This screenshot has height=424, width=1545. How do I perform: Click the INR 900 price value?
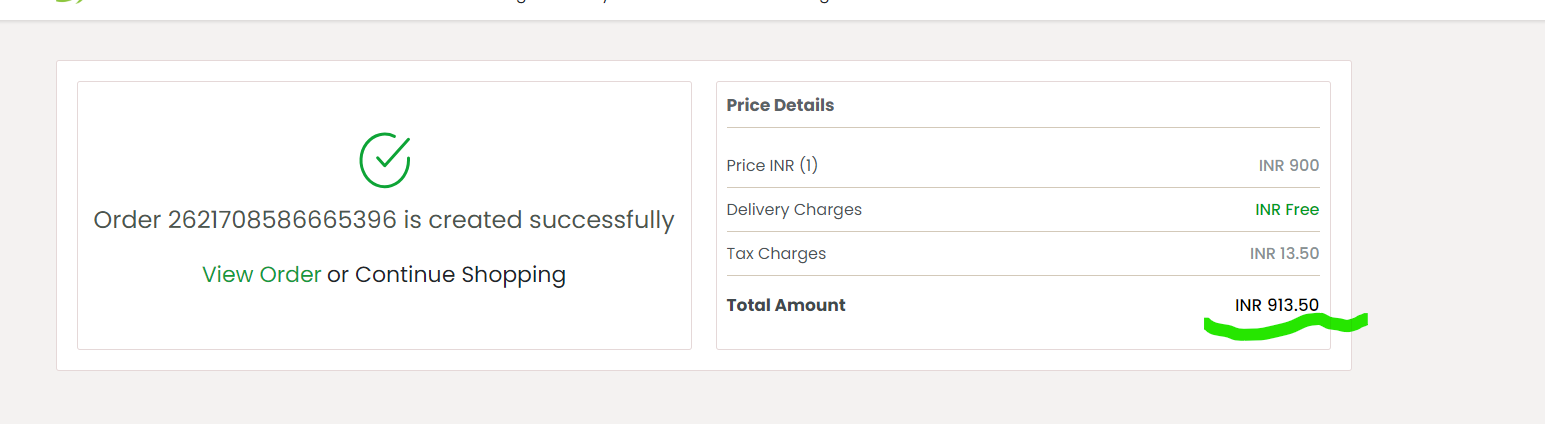1289,166
